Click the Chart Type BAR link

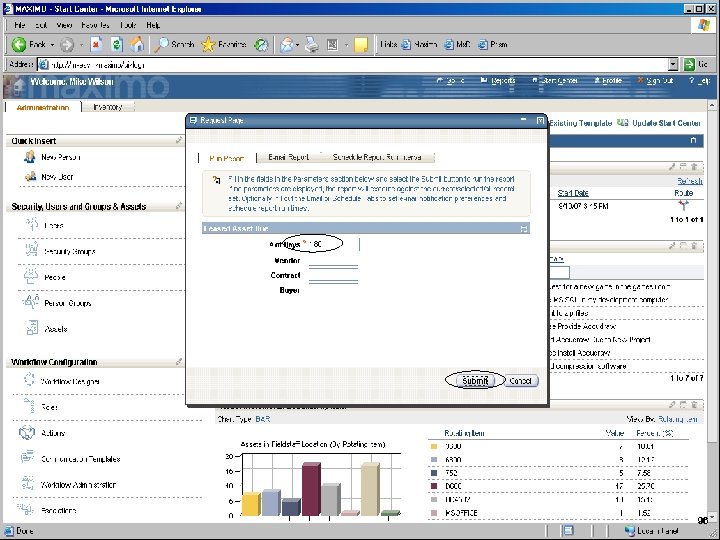[263, 419]
